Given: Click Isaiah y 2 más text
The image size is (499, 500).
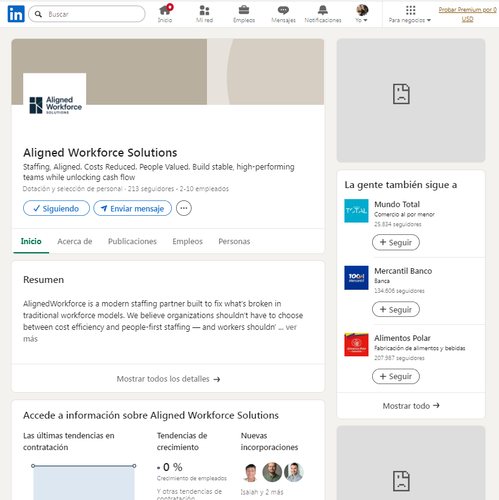Looking at the screenshot, I should tap(262, 492).
